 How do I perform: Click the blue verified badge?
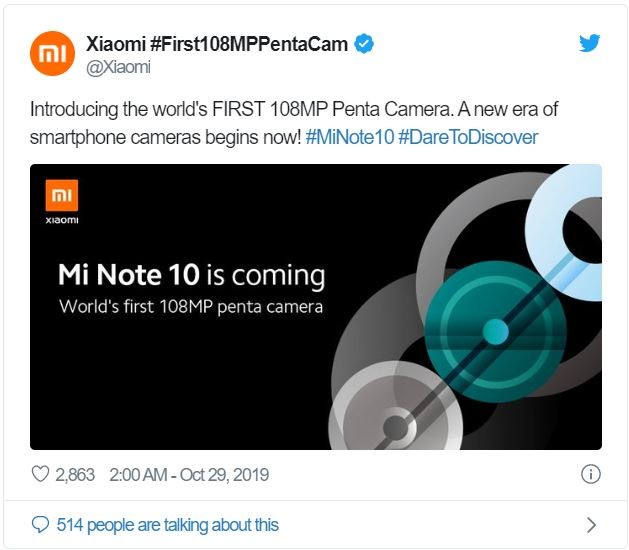[x=364, y=44]
